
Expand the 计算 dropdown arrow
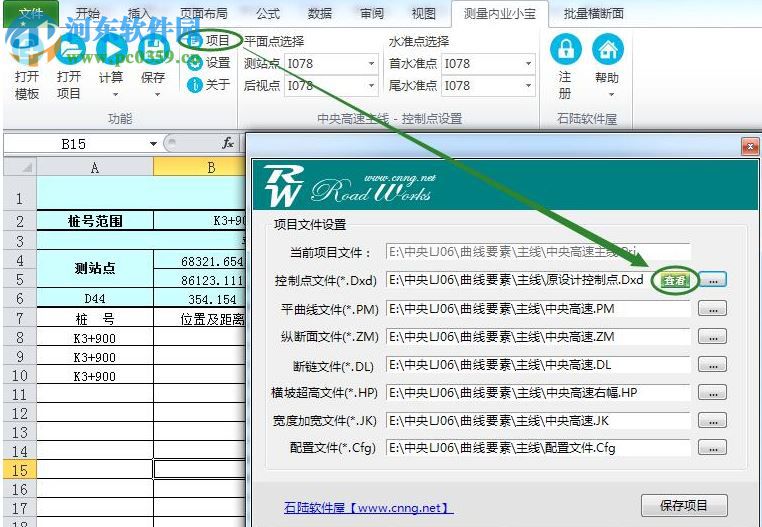(x=115, y=95)
